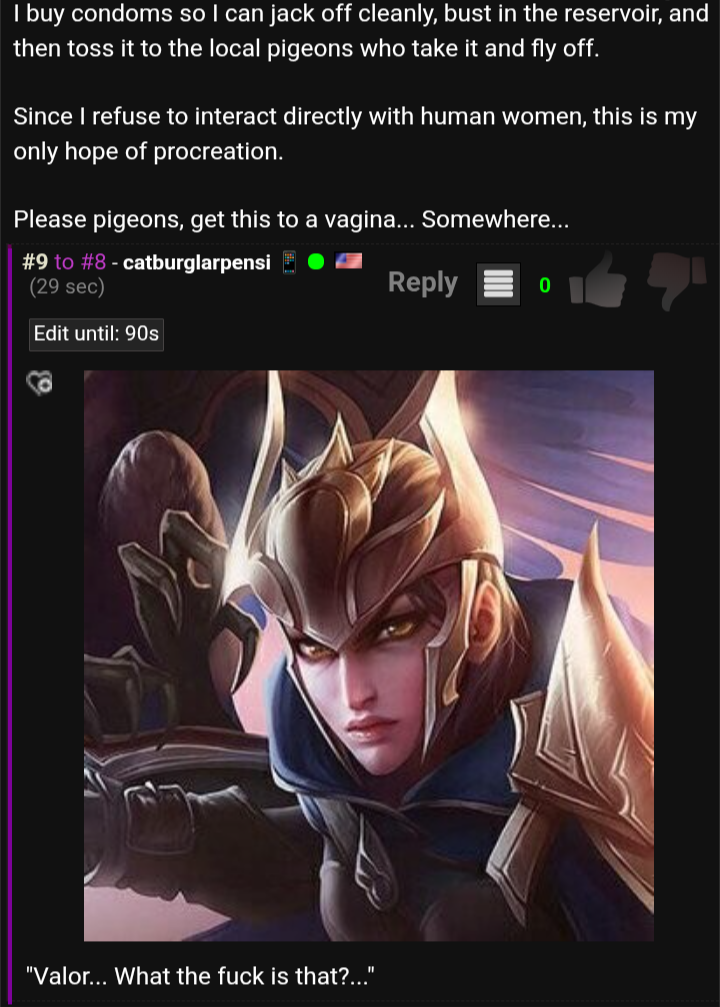Click the 'Valor... What the fuck' caption text
The width and height of the screenshot is (720, 1007).
[200, 976]
